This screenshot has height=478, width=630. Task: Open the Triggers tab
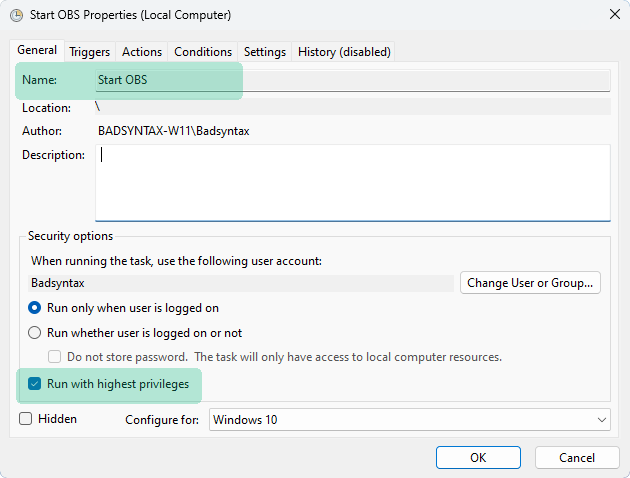(x=89, y=52)
